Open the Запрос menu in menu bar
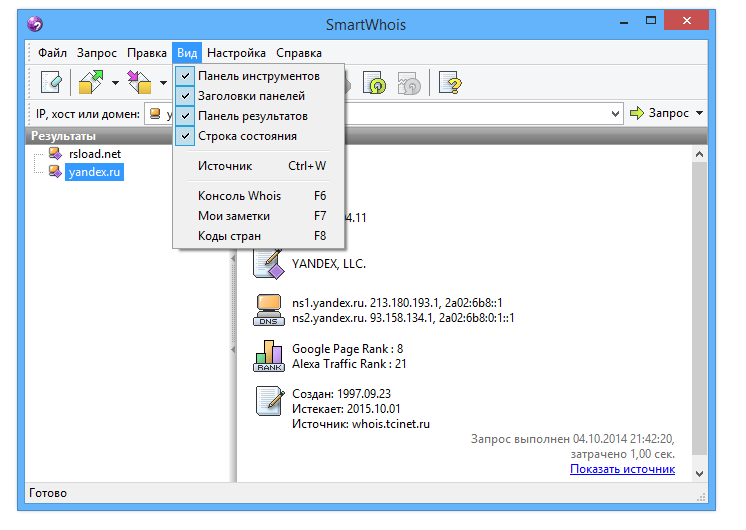This screenshot has width=746, height=530. tap(97, 53)
